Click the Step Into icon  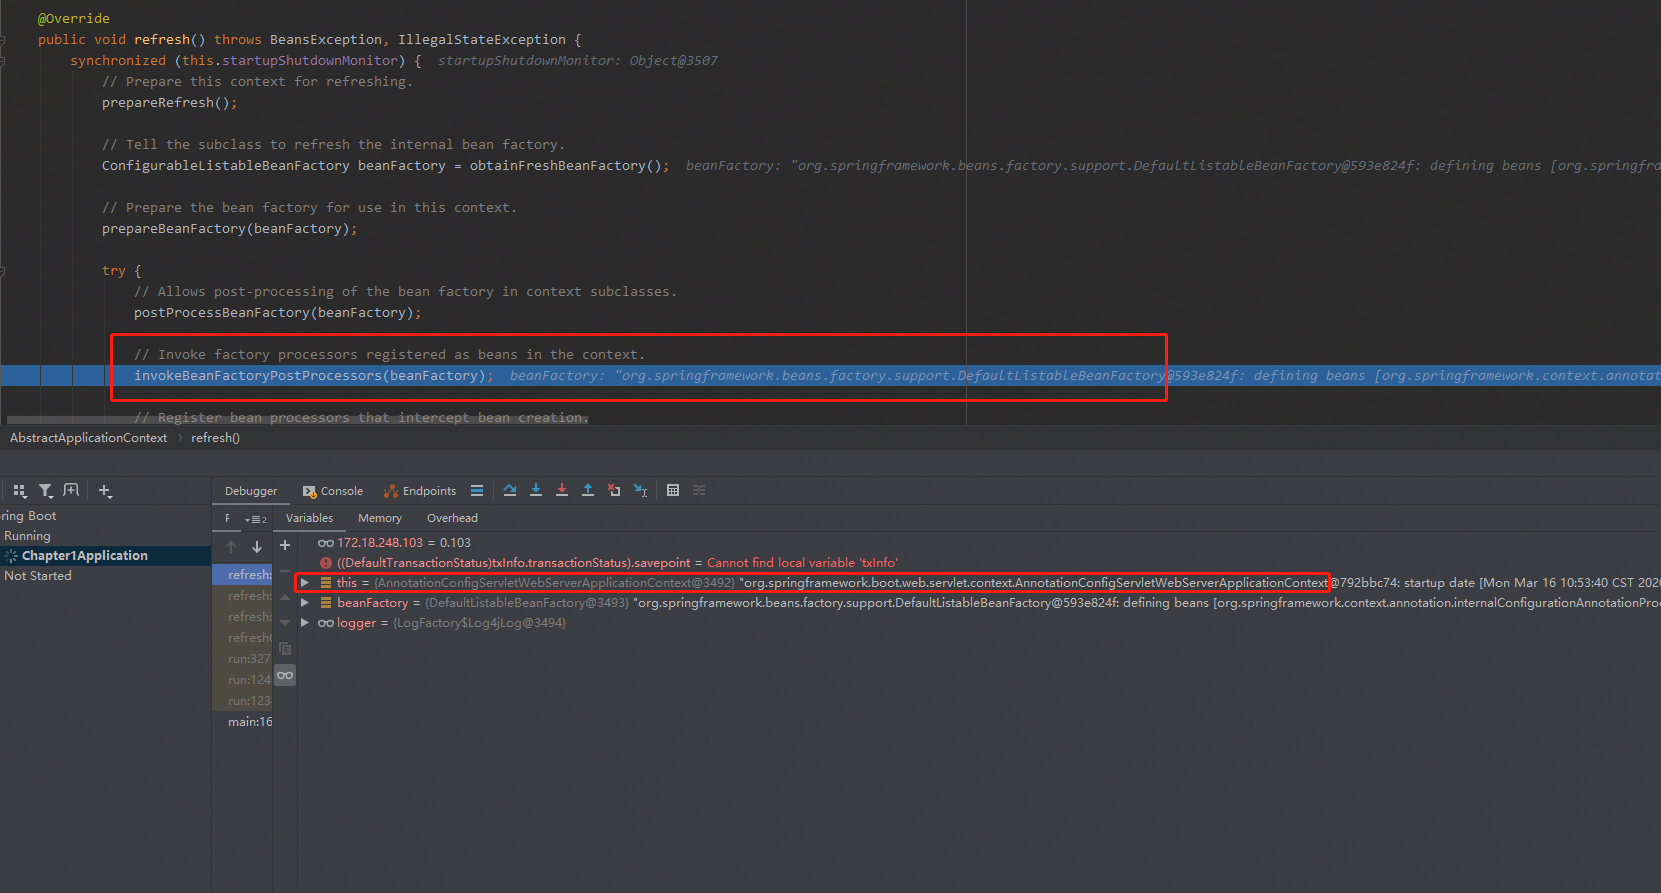536,490
